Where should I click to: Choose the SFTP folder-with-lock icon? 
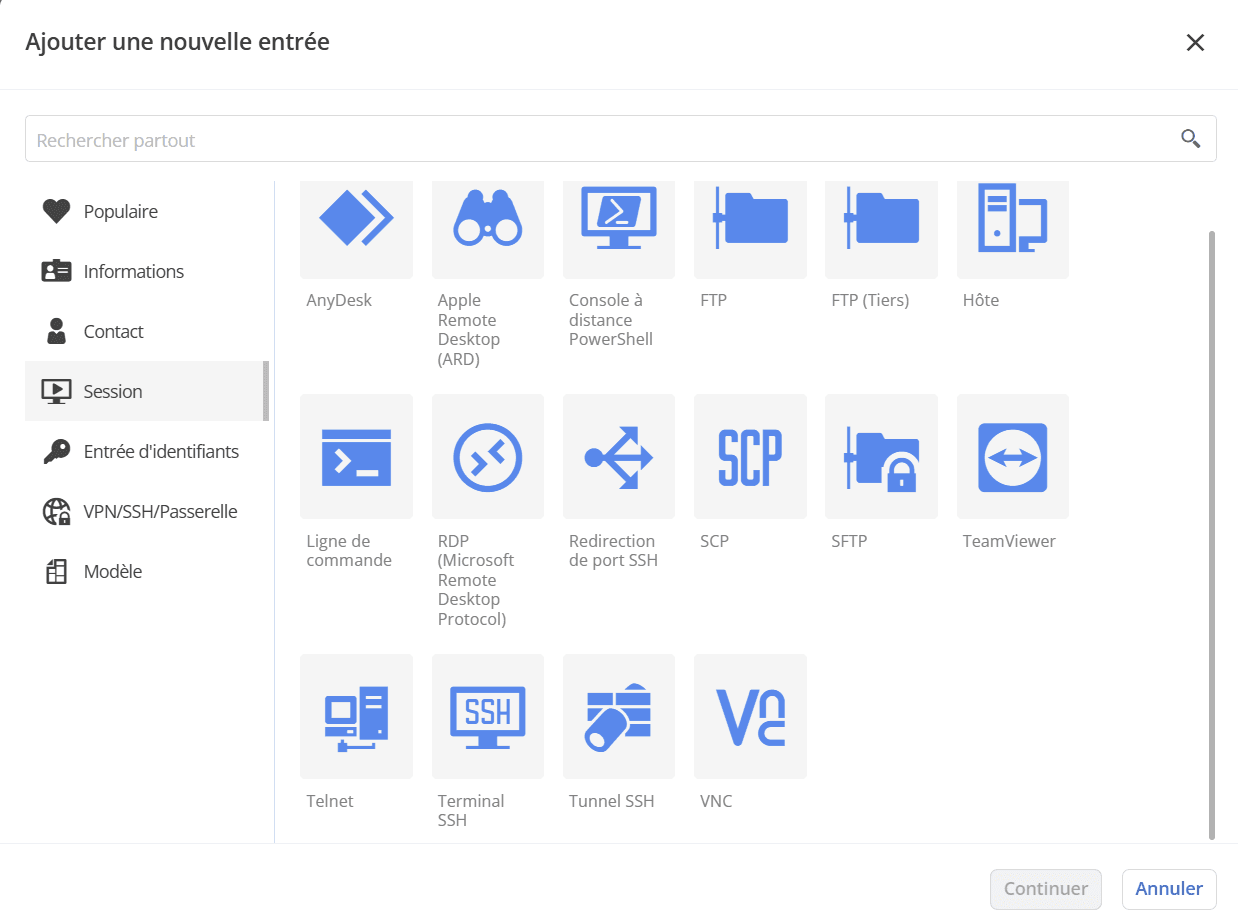click(881, 457)
